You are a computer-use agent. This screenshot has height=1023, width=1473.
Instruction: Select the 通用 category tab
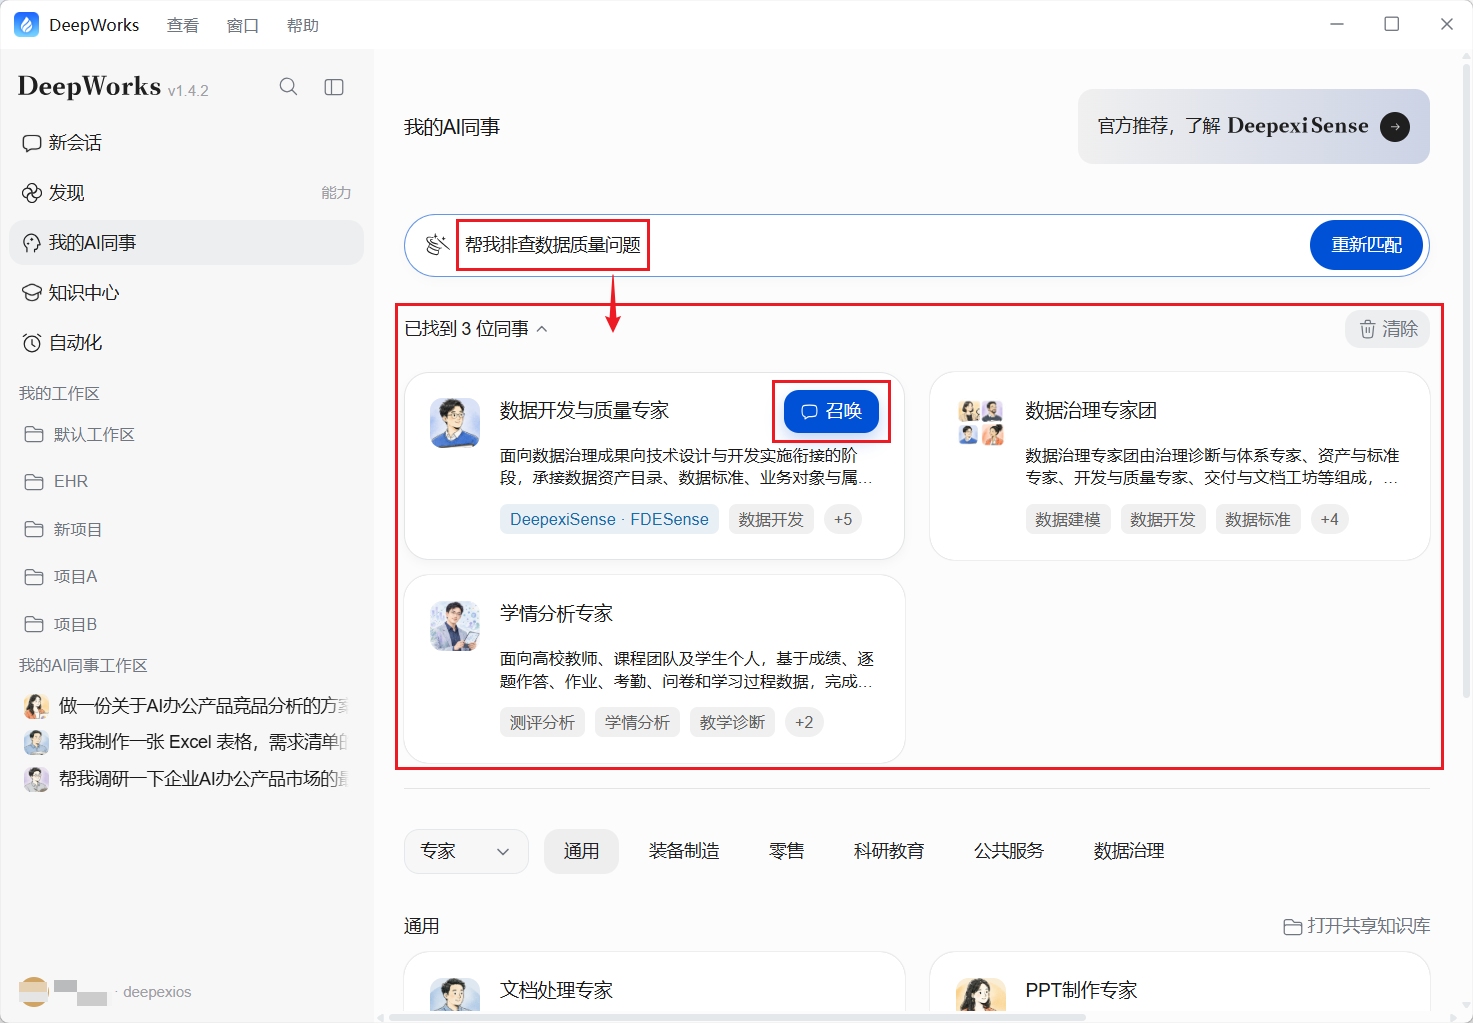point(581,851)
